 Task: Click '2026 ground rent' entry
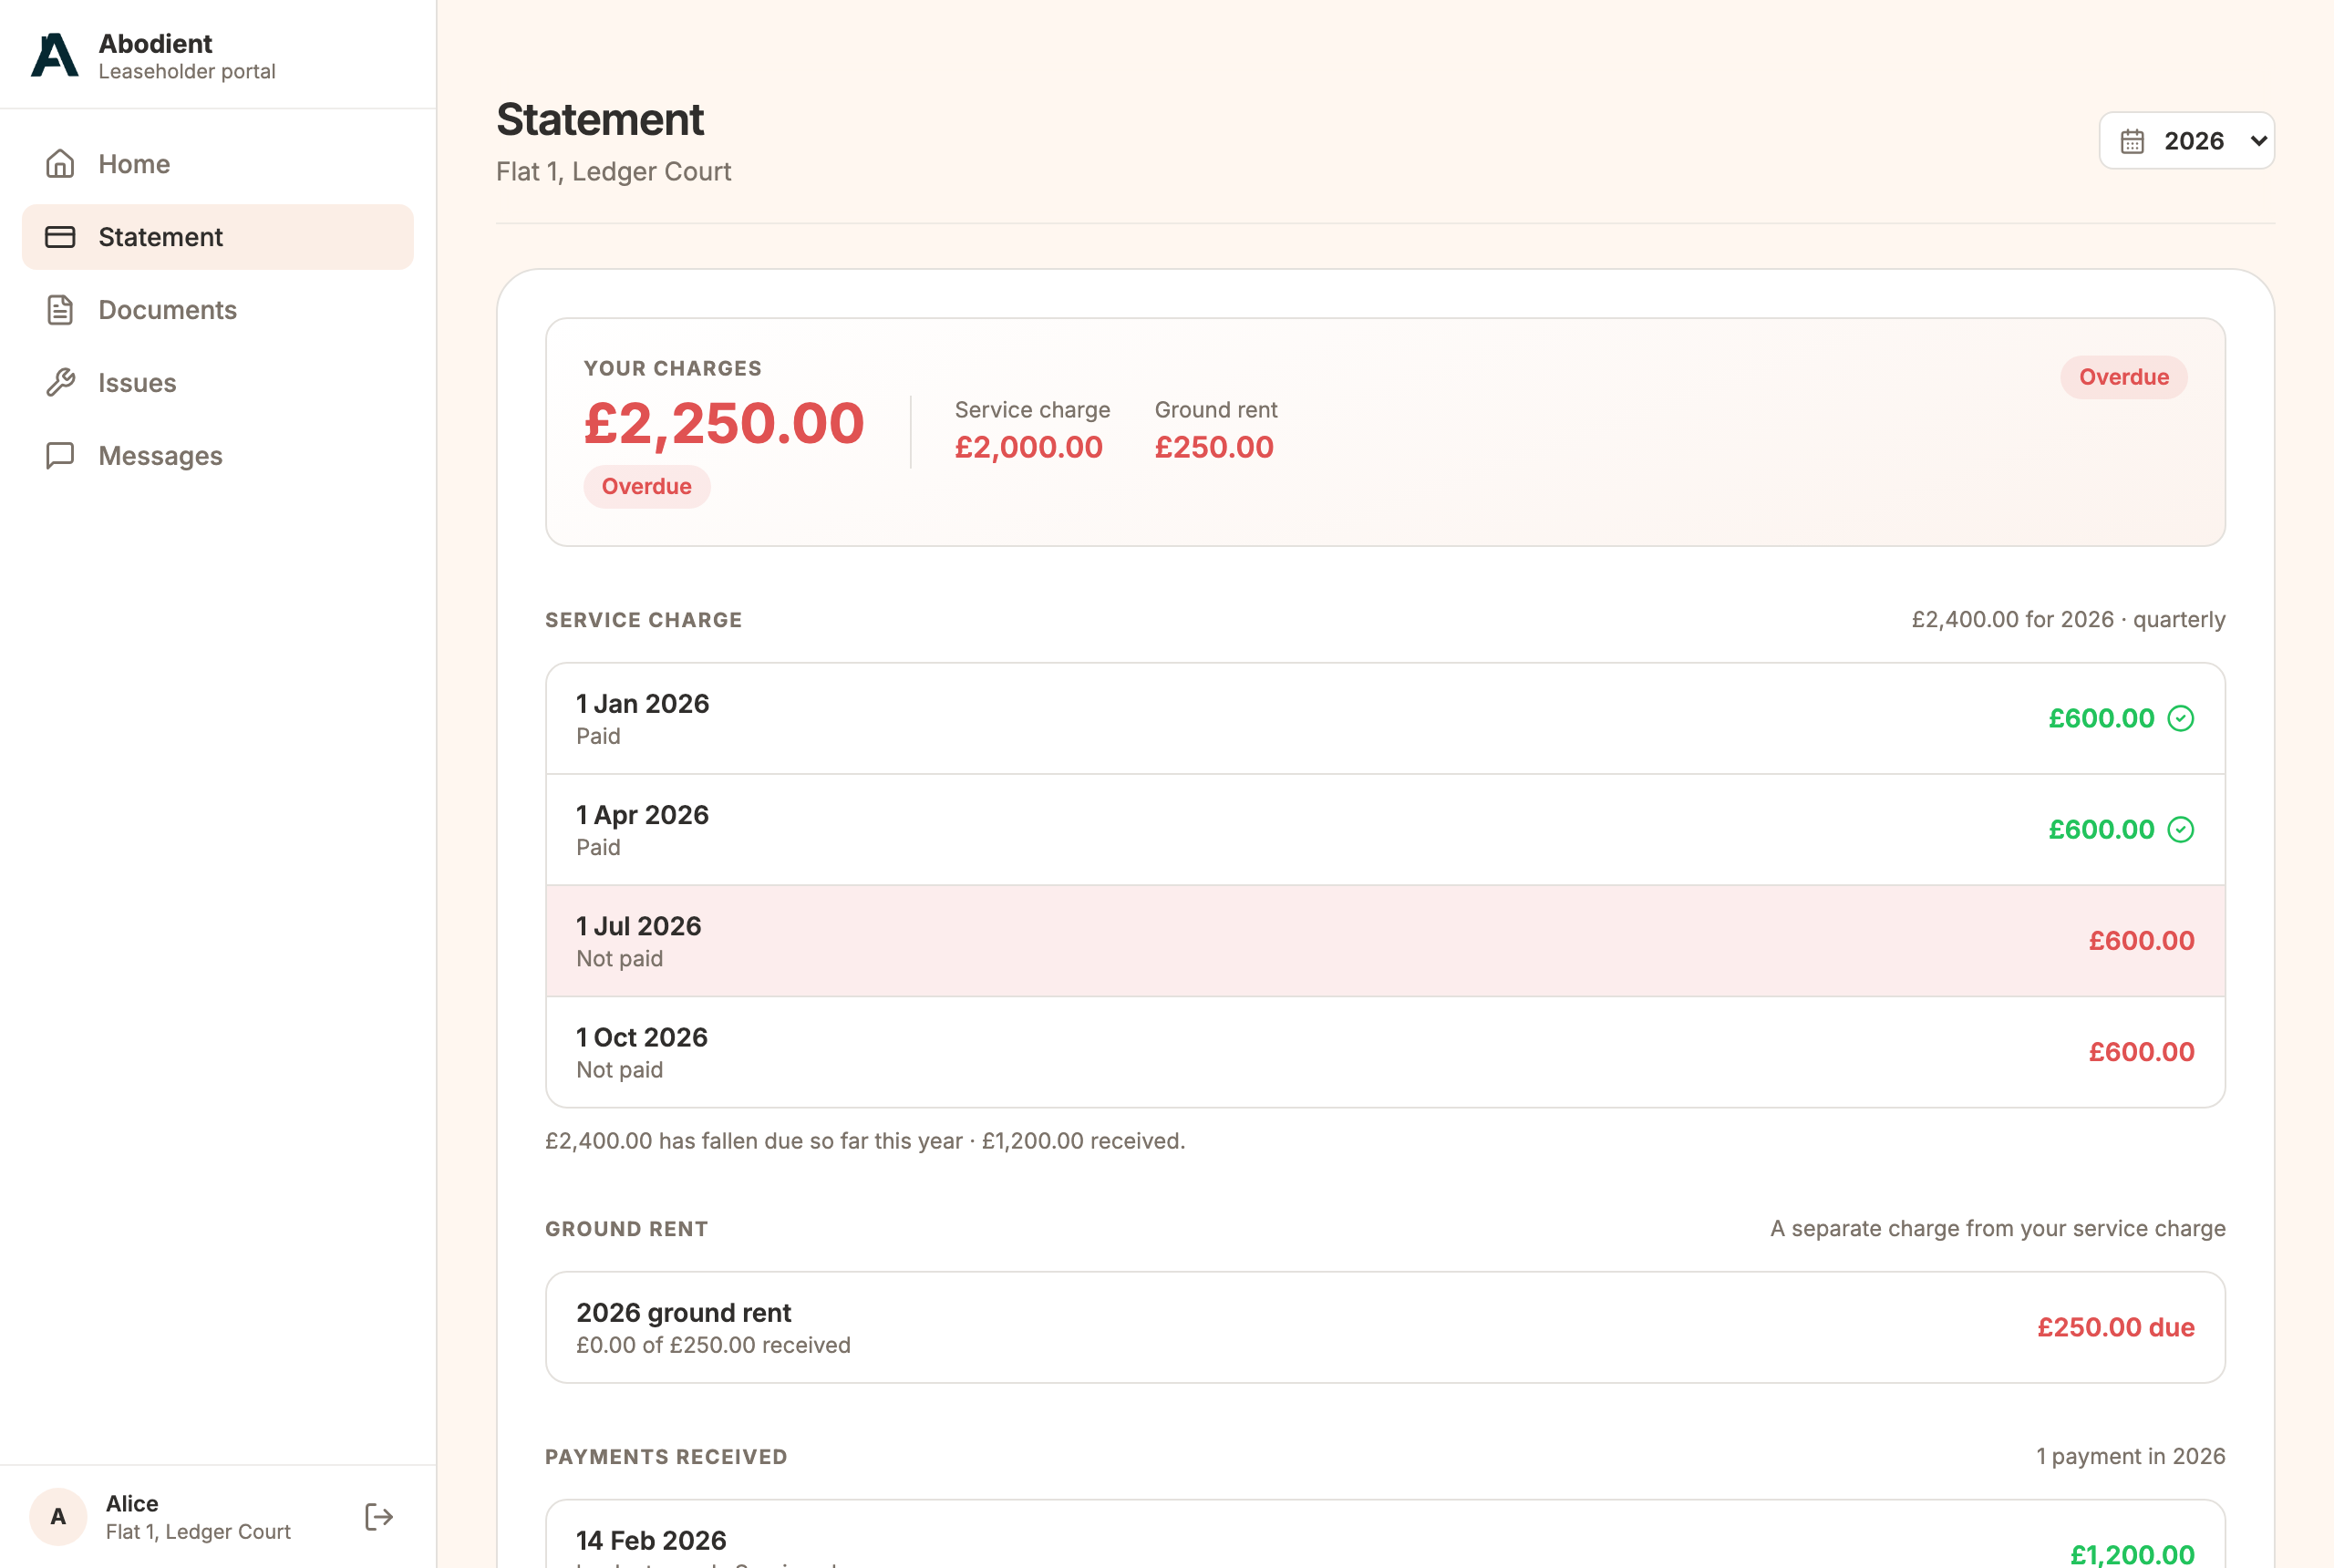(x=1385, y=1328)
